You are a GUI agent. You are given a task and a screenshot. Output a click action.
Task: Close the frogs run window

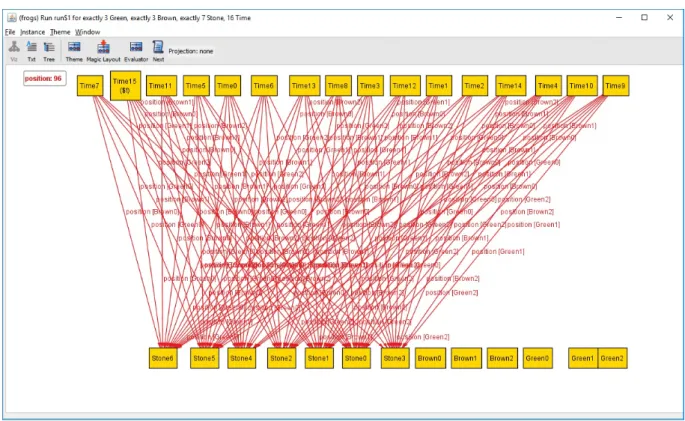(x=670, y=17)
